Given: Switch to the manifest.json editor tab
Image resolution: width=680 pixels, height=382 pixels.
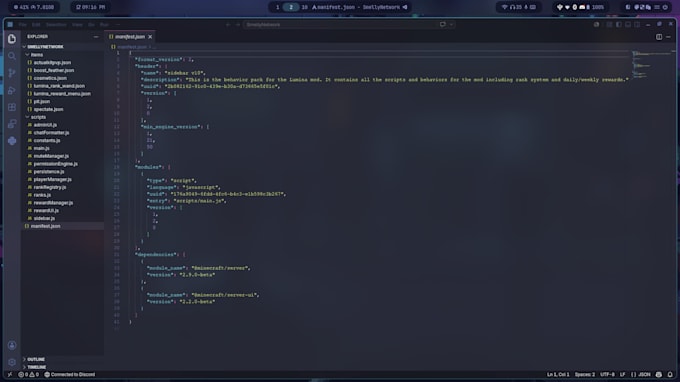Looking at the screenshot, I should pos(130,37).
